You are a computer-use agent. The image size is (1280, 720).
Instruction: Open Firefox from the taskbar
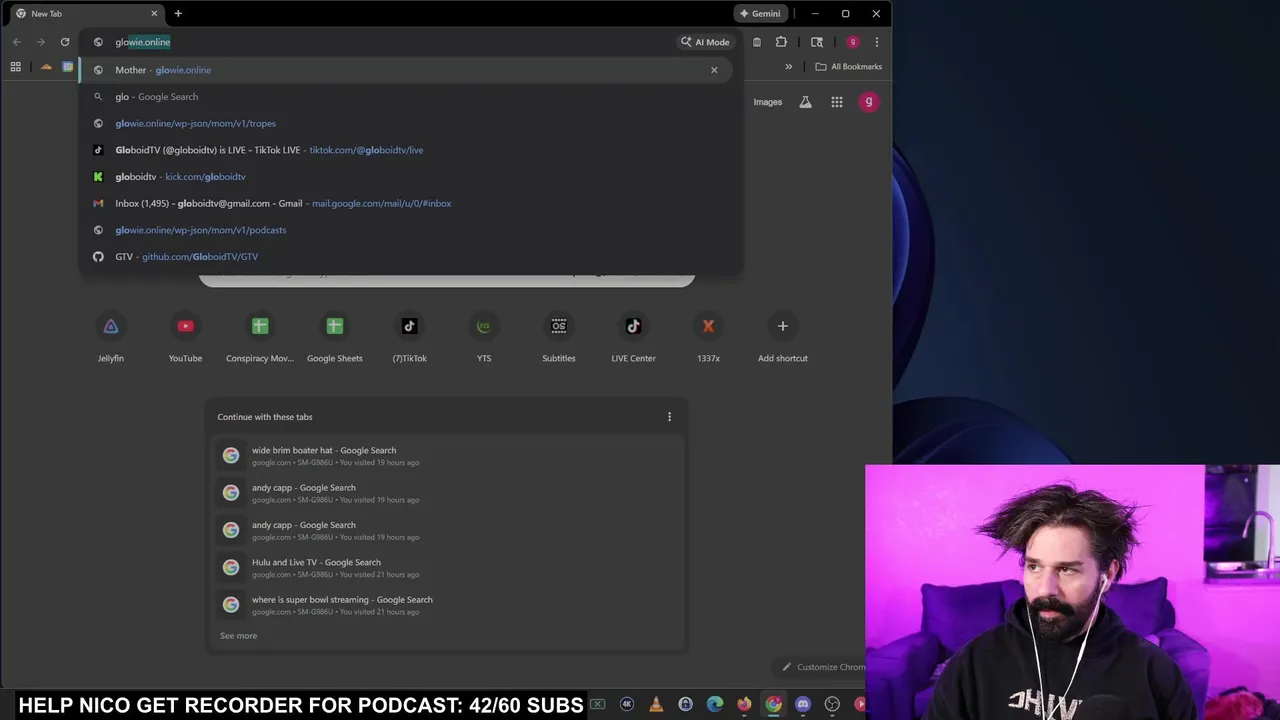744,704
